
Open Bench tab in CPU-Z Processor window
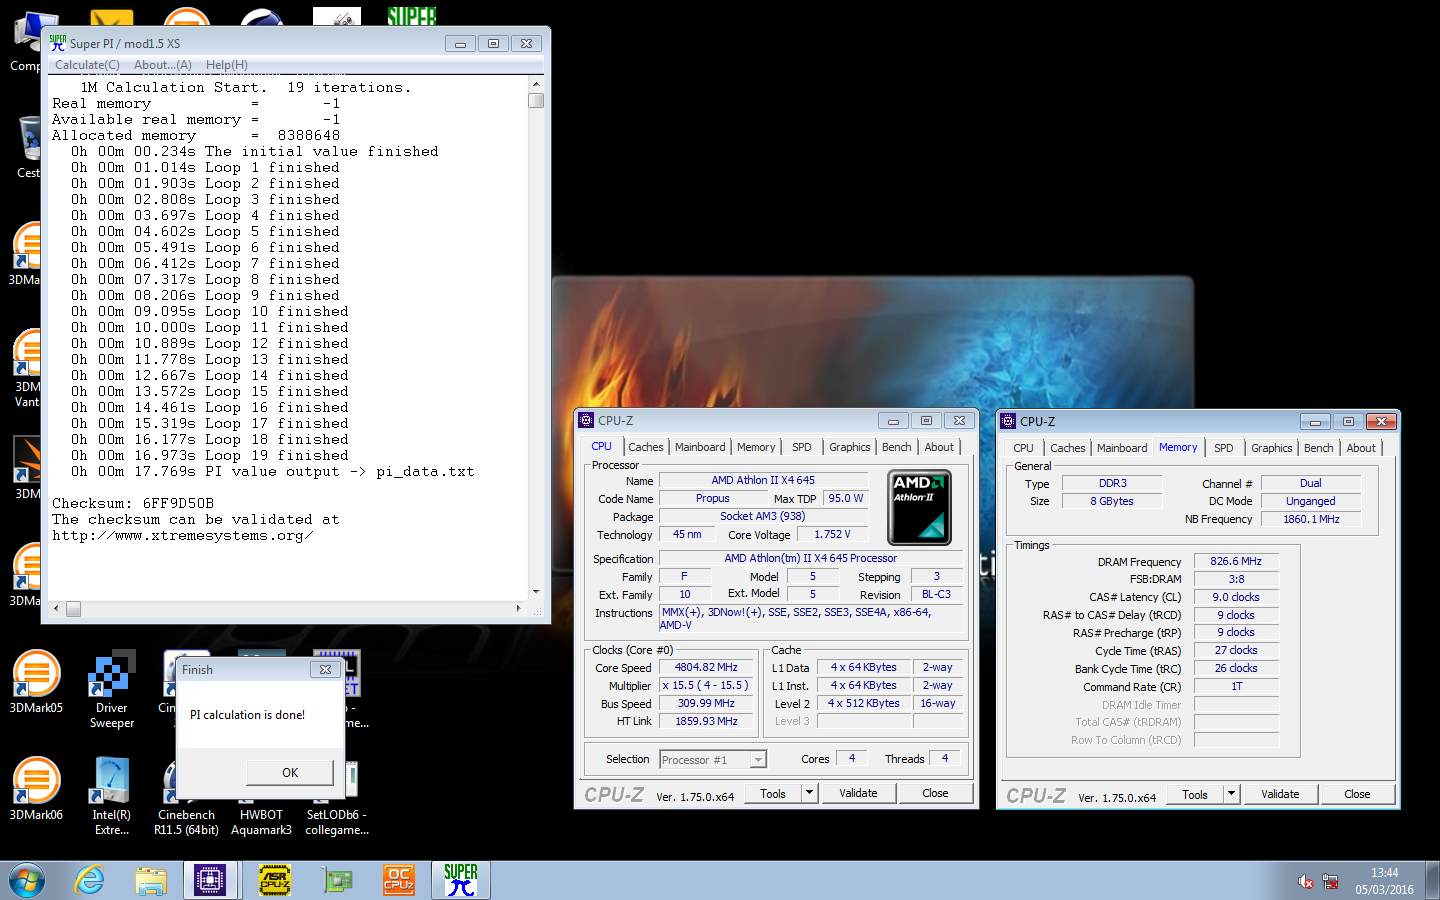897,447
